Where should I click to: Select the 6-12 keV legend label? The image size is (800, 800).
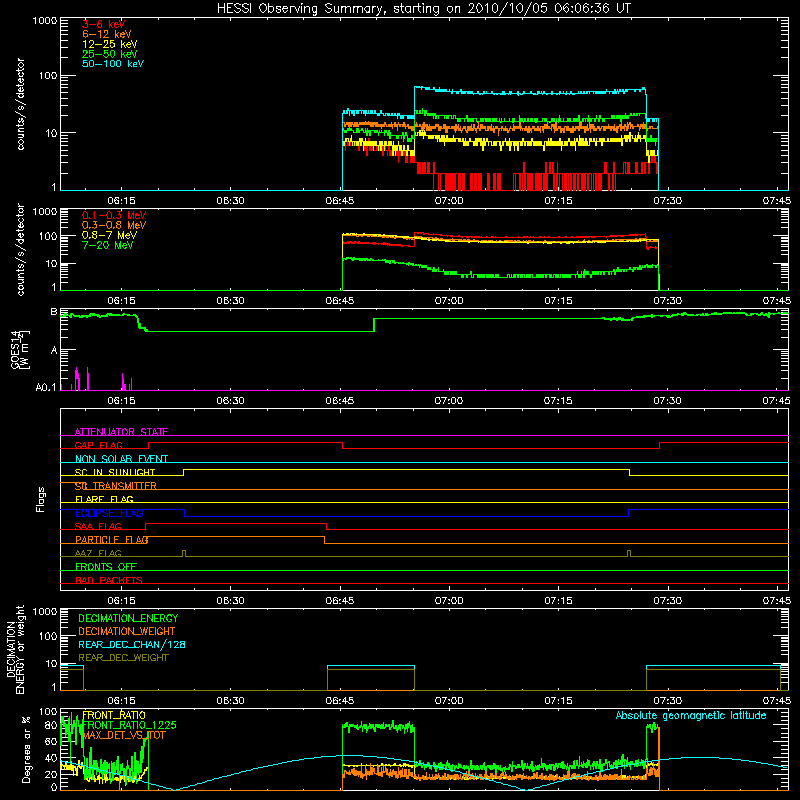(x=107, y=34)
